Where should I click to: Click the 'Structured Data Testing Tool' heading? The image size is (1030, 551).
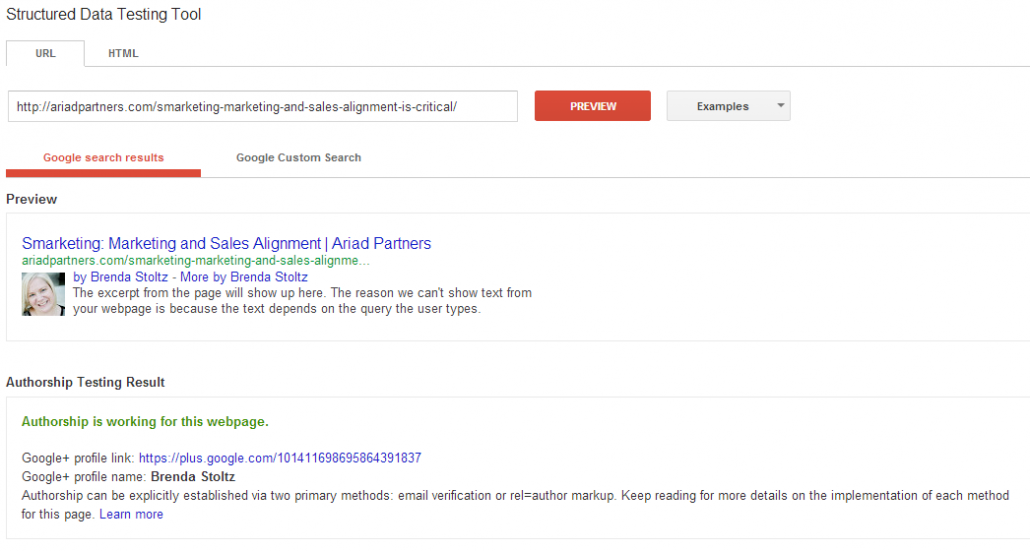coord(104,14)
